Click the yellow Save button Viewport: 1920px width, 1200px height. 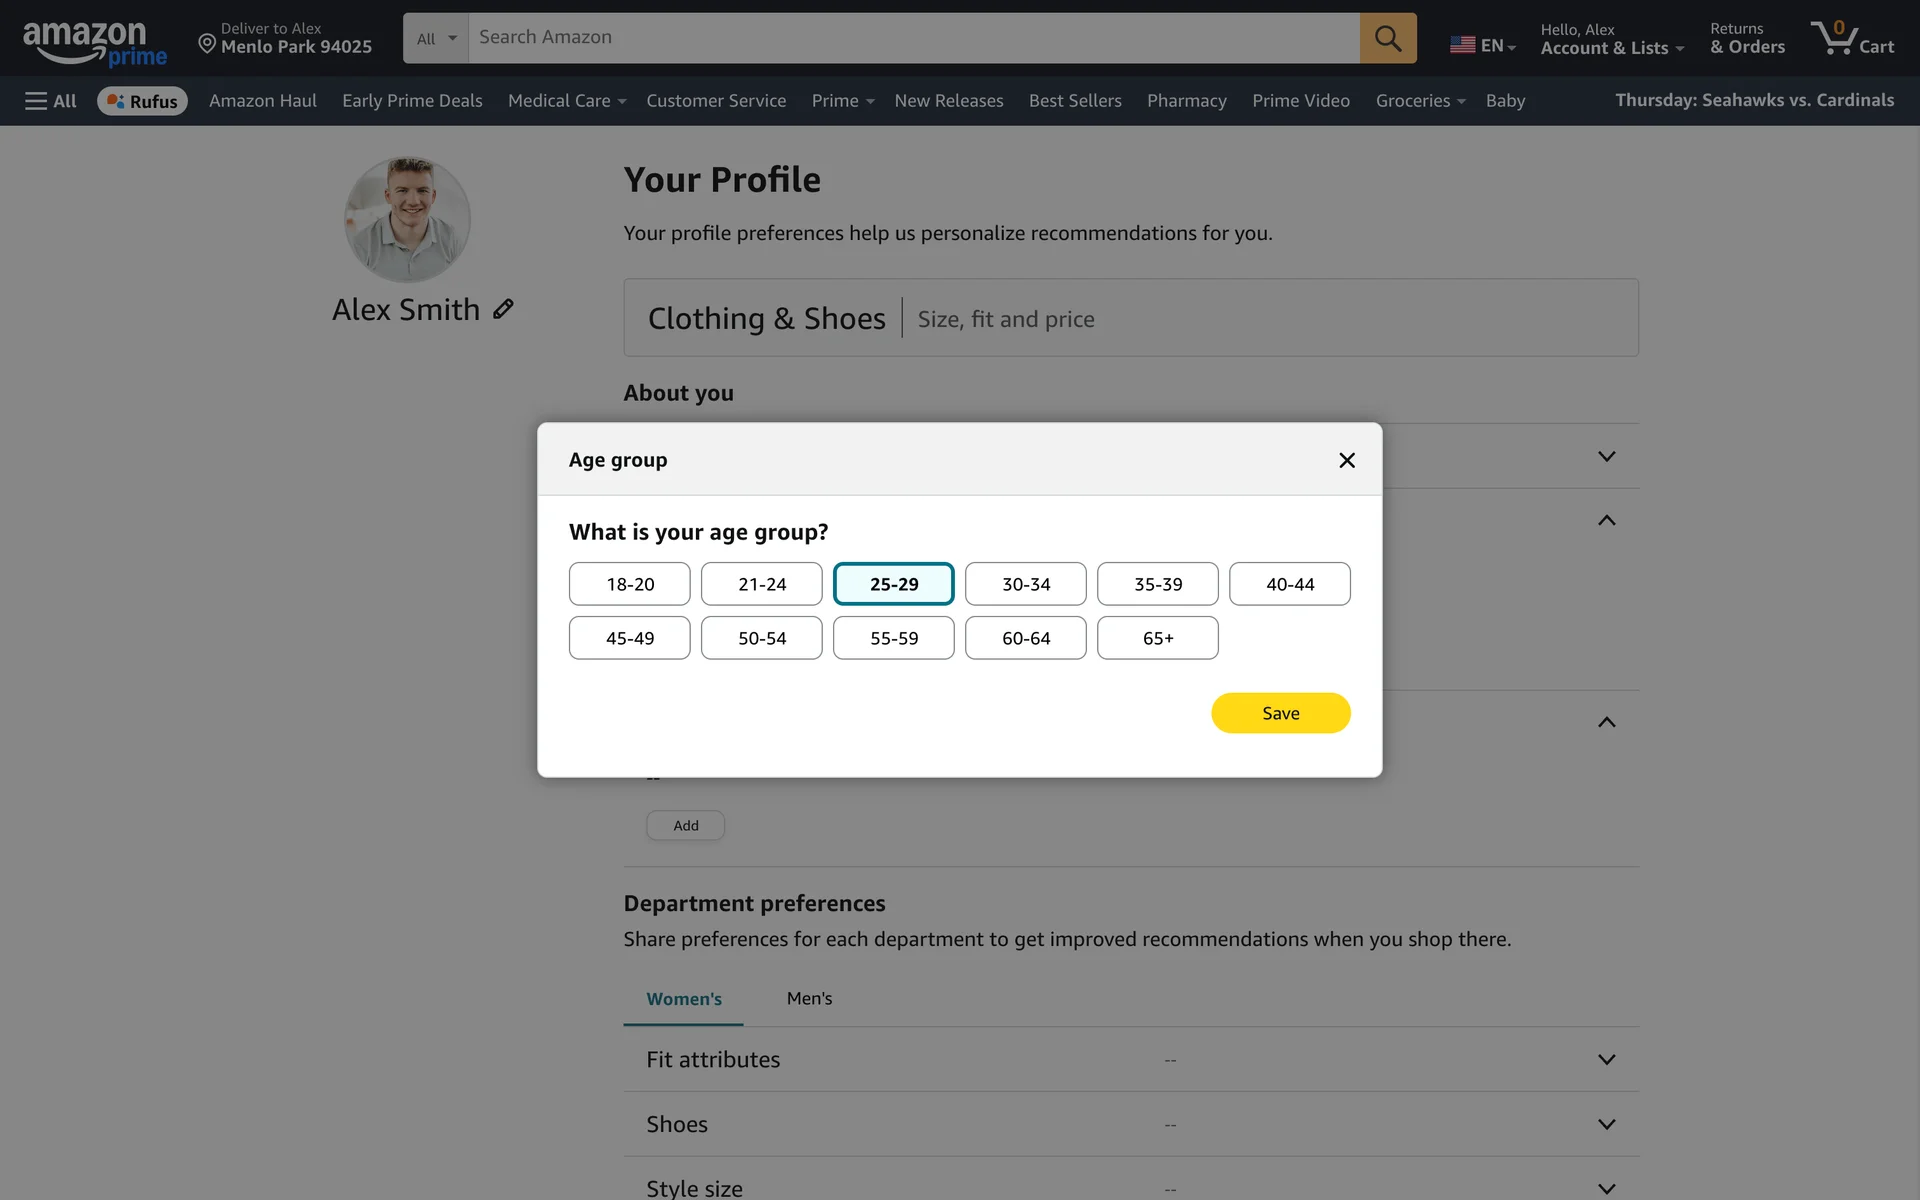click(x=1280, y=713)
